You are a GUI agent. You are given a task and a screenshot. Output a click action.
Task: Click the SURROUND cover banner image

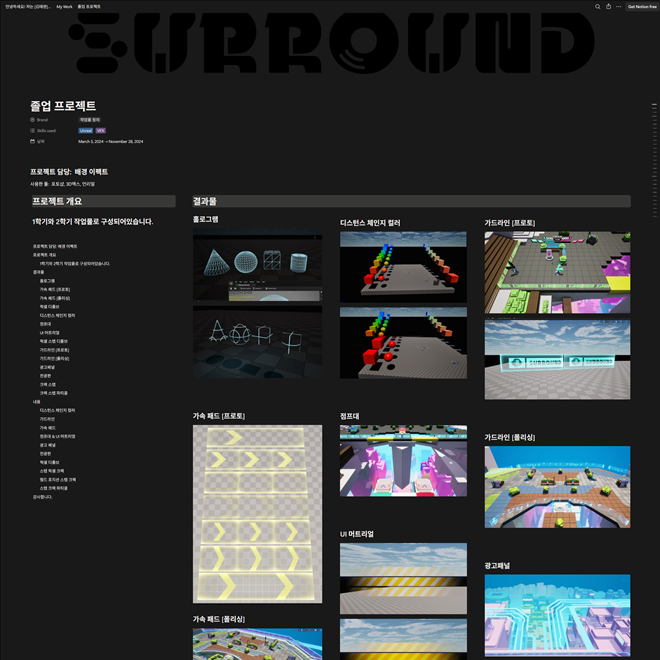pyautogui.click(x=330, y=43)
